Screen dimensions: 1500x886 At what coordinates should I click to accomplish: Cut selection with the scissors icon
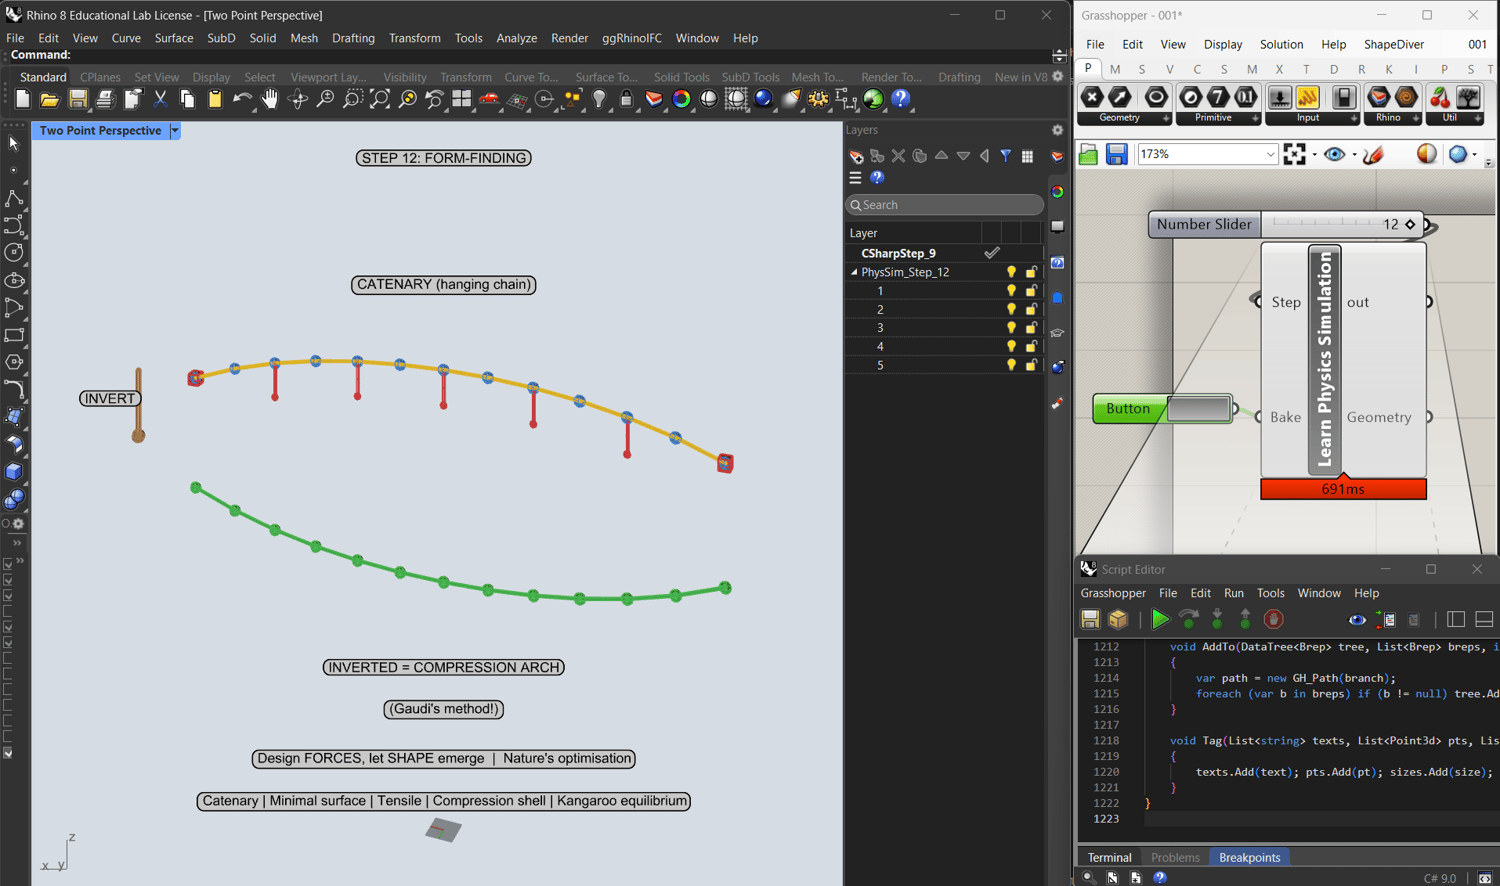pos(160,99)
